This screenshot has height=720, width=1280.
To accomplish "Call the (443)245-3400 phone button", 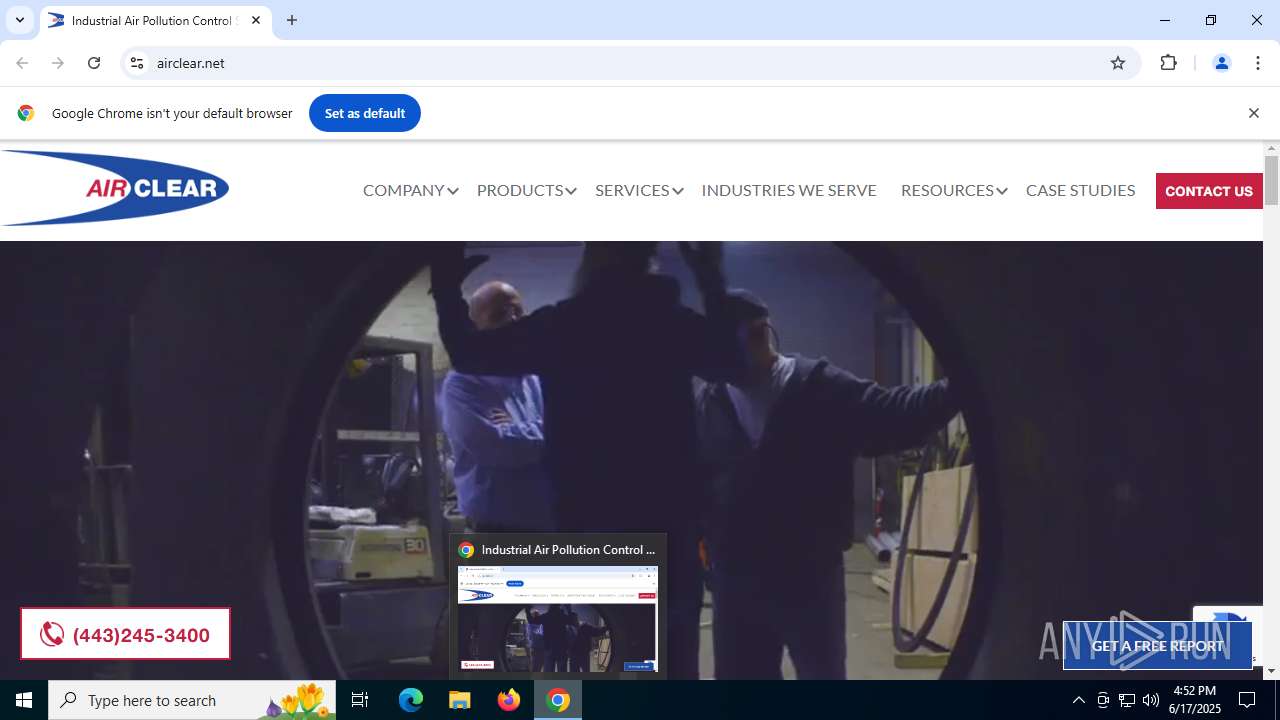I will (125, 634).
